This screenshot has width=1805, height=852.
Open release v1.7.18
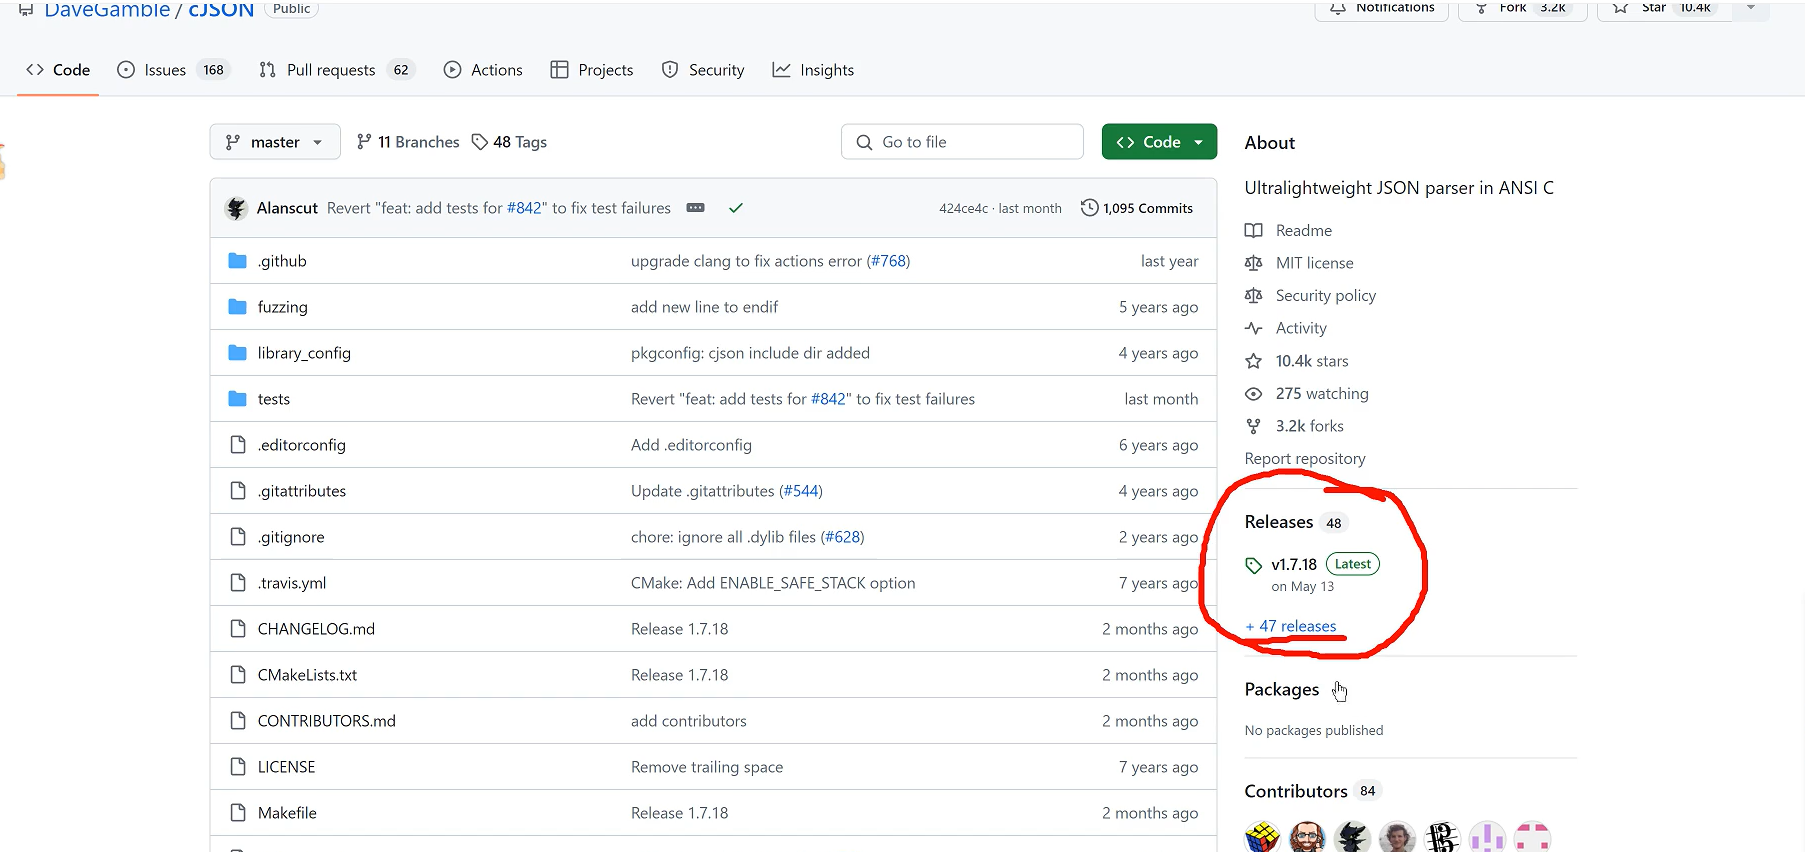(x=1294, y=564)
